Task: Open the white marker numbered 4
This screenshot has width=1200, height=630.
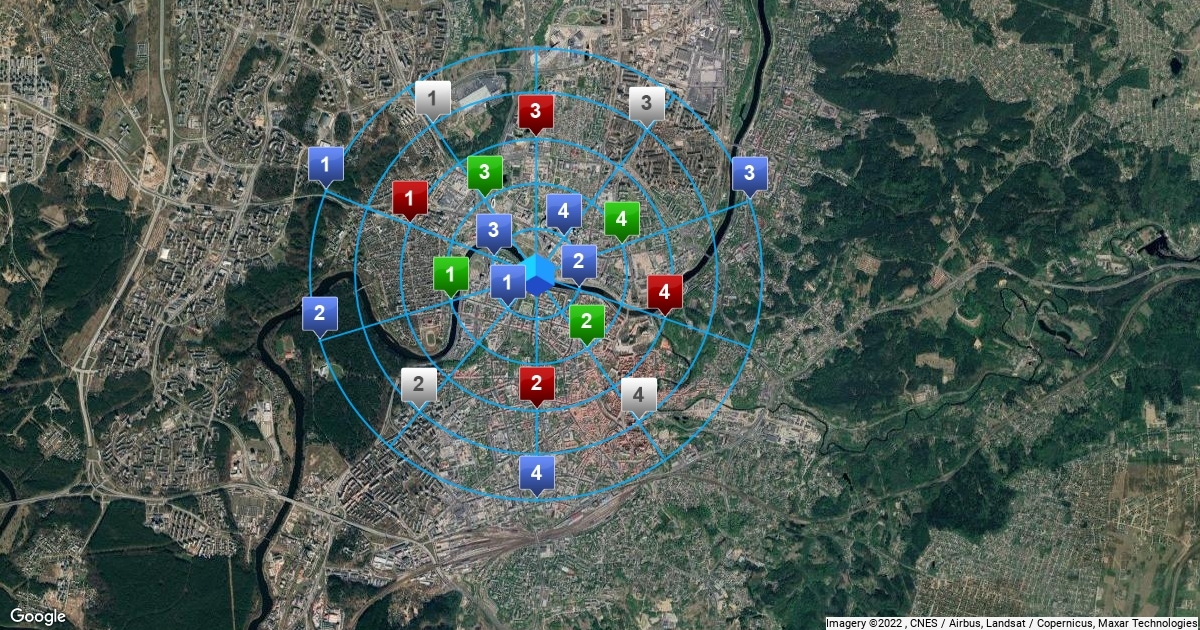Action: point(639,395)
